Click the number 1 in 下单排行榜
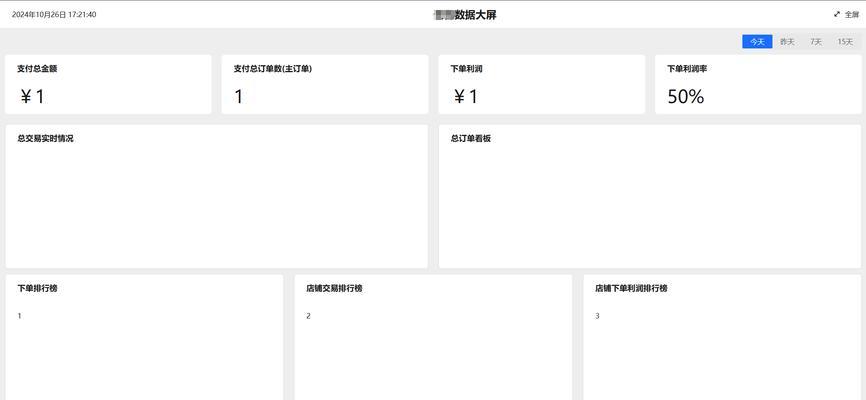This screenshot has width=866, height=400. click(x=19, y=316)
